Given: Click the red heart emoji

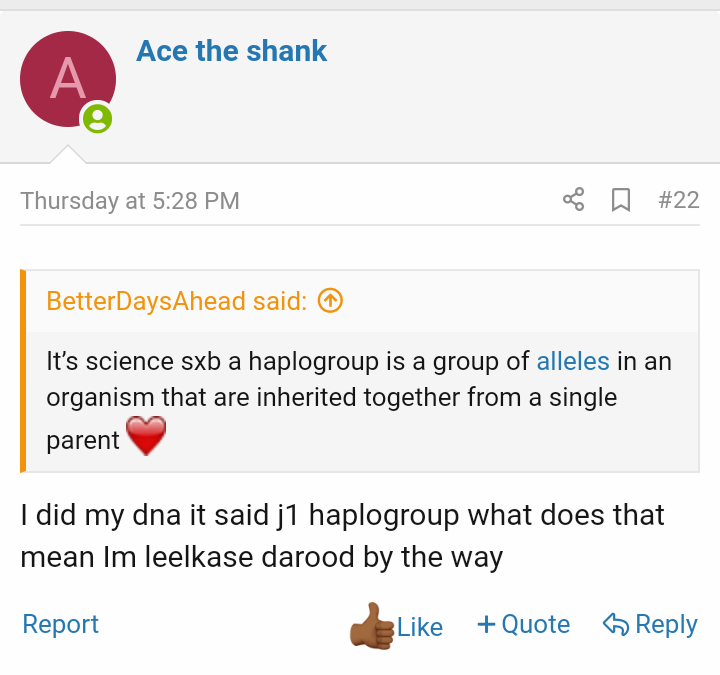Looking at the screenshot, I should (146, 437).
